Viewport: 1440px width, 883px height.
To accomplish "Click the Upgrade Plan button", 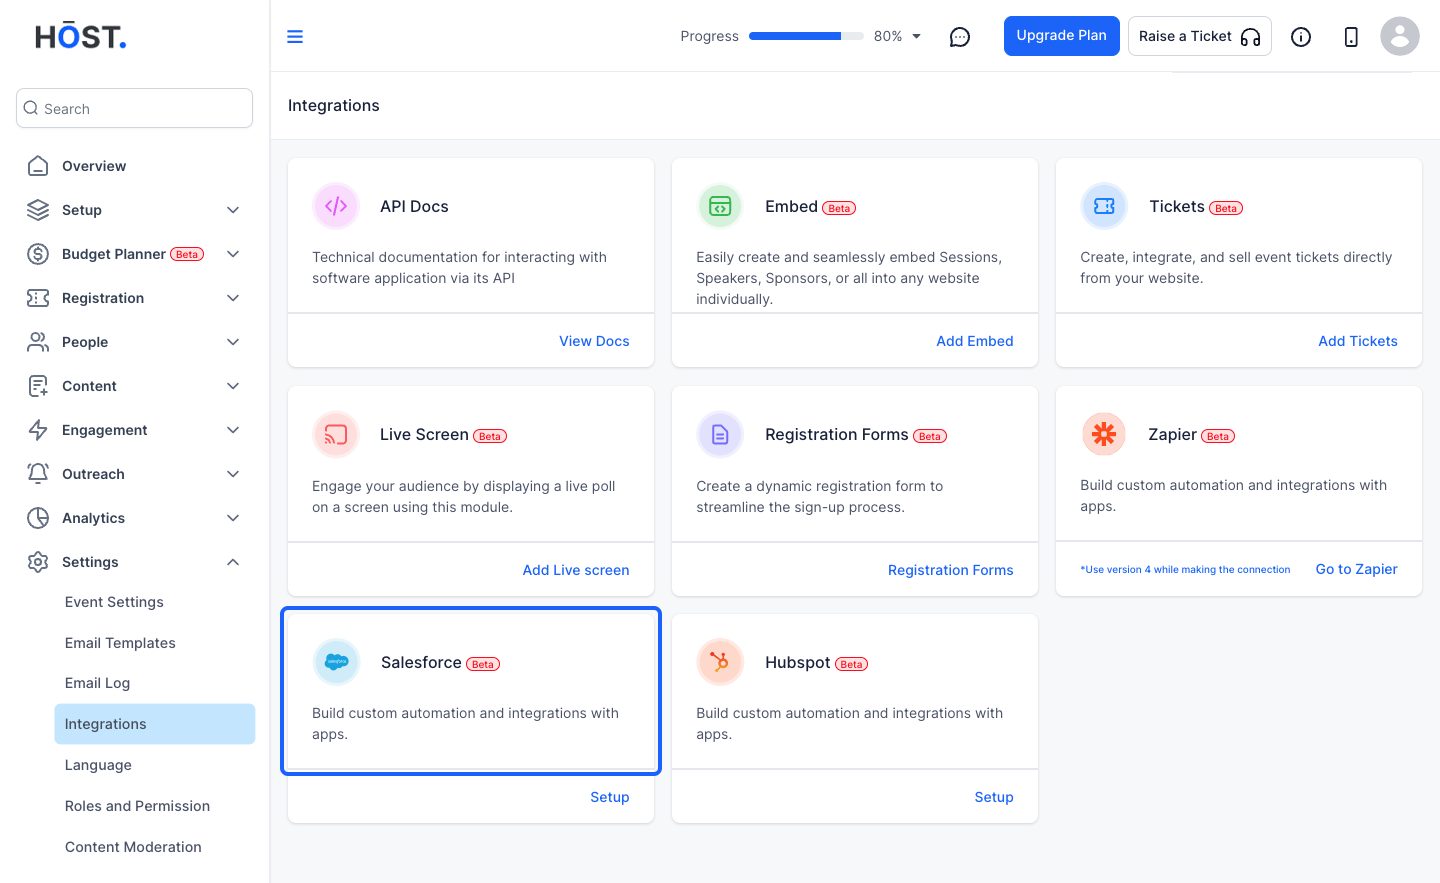I will coord(1062,36).
